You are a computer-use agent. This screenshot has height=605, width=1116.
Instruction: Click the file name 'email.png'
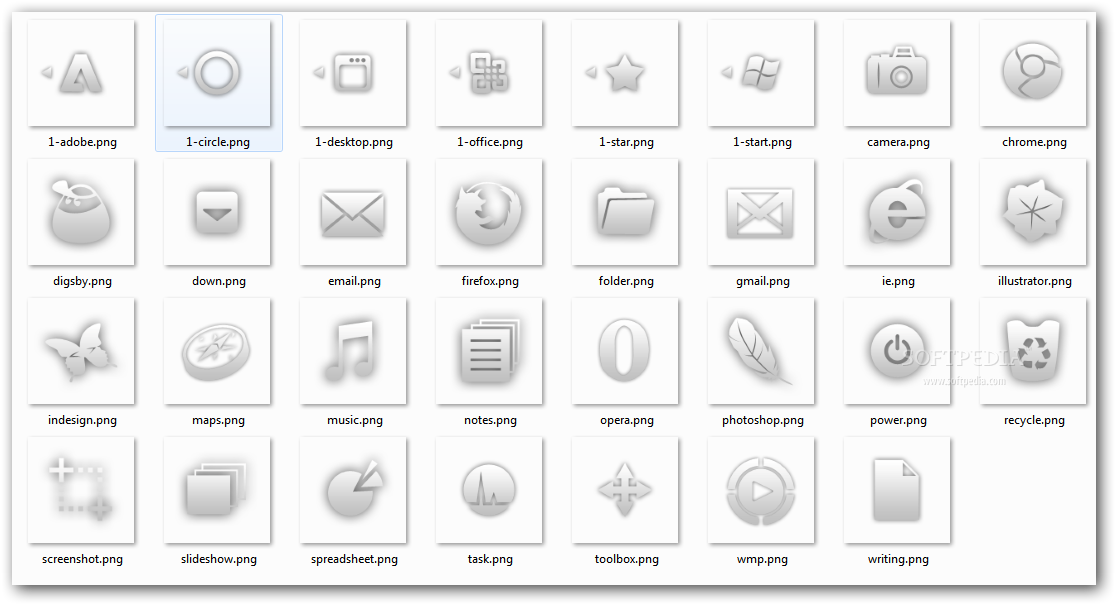pos(354,280)
